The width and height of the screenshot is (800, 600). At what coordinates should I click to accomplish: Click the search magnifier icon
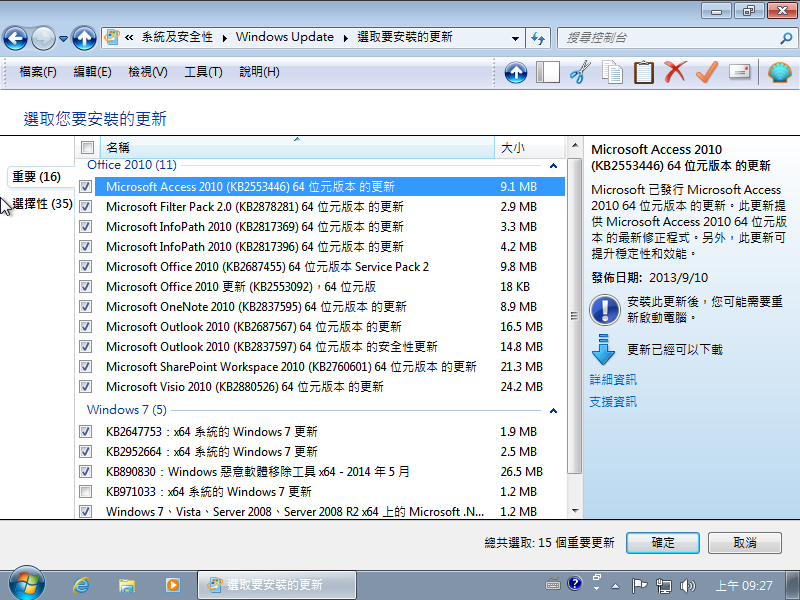click(x=786, y=38)
